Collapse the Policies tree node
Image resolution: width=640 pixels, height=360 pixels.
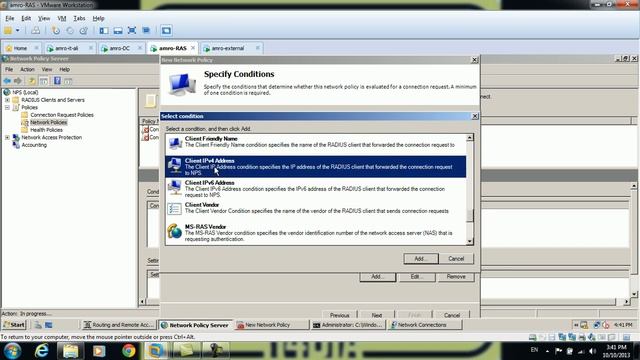[x=7, y=107]
